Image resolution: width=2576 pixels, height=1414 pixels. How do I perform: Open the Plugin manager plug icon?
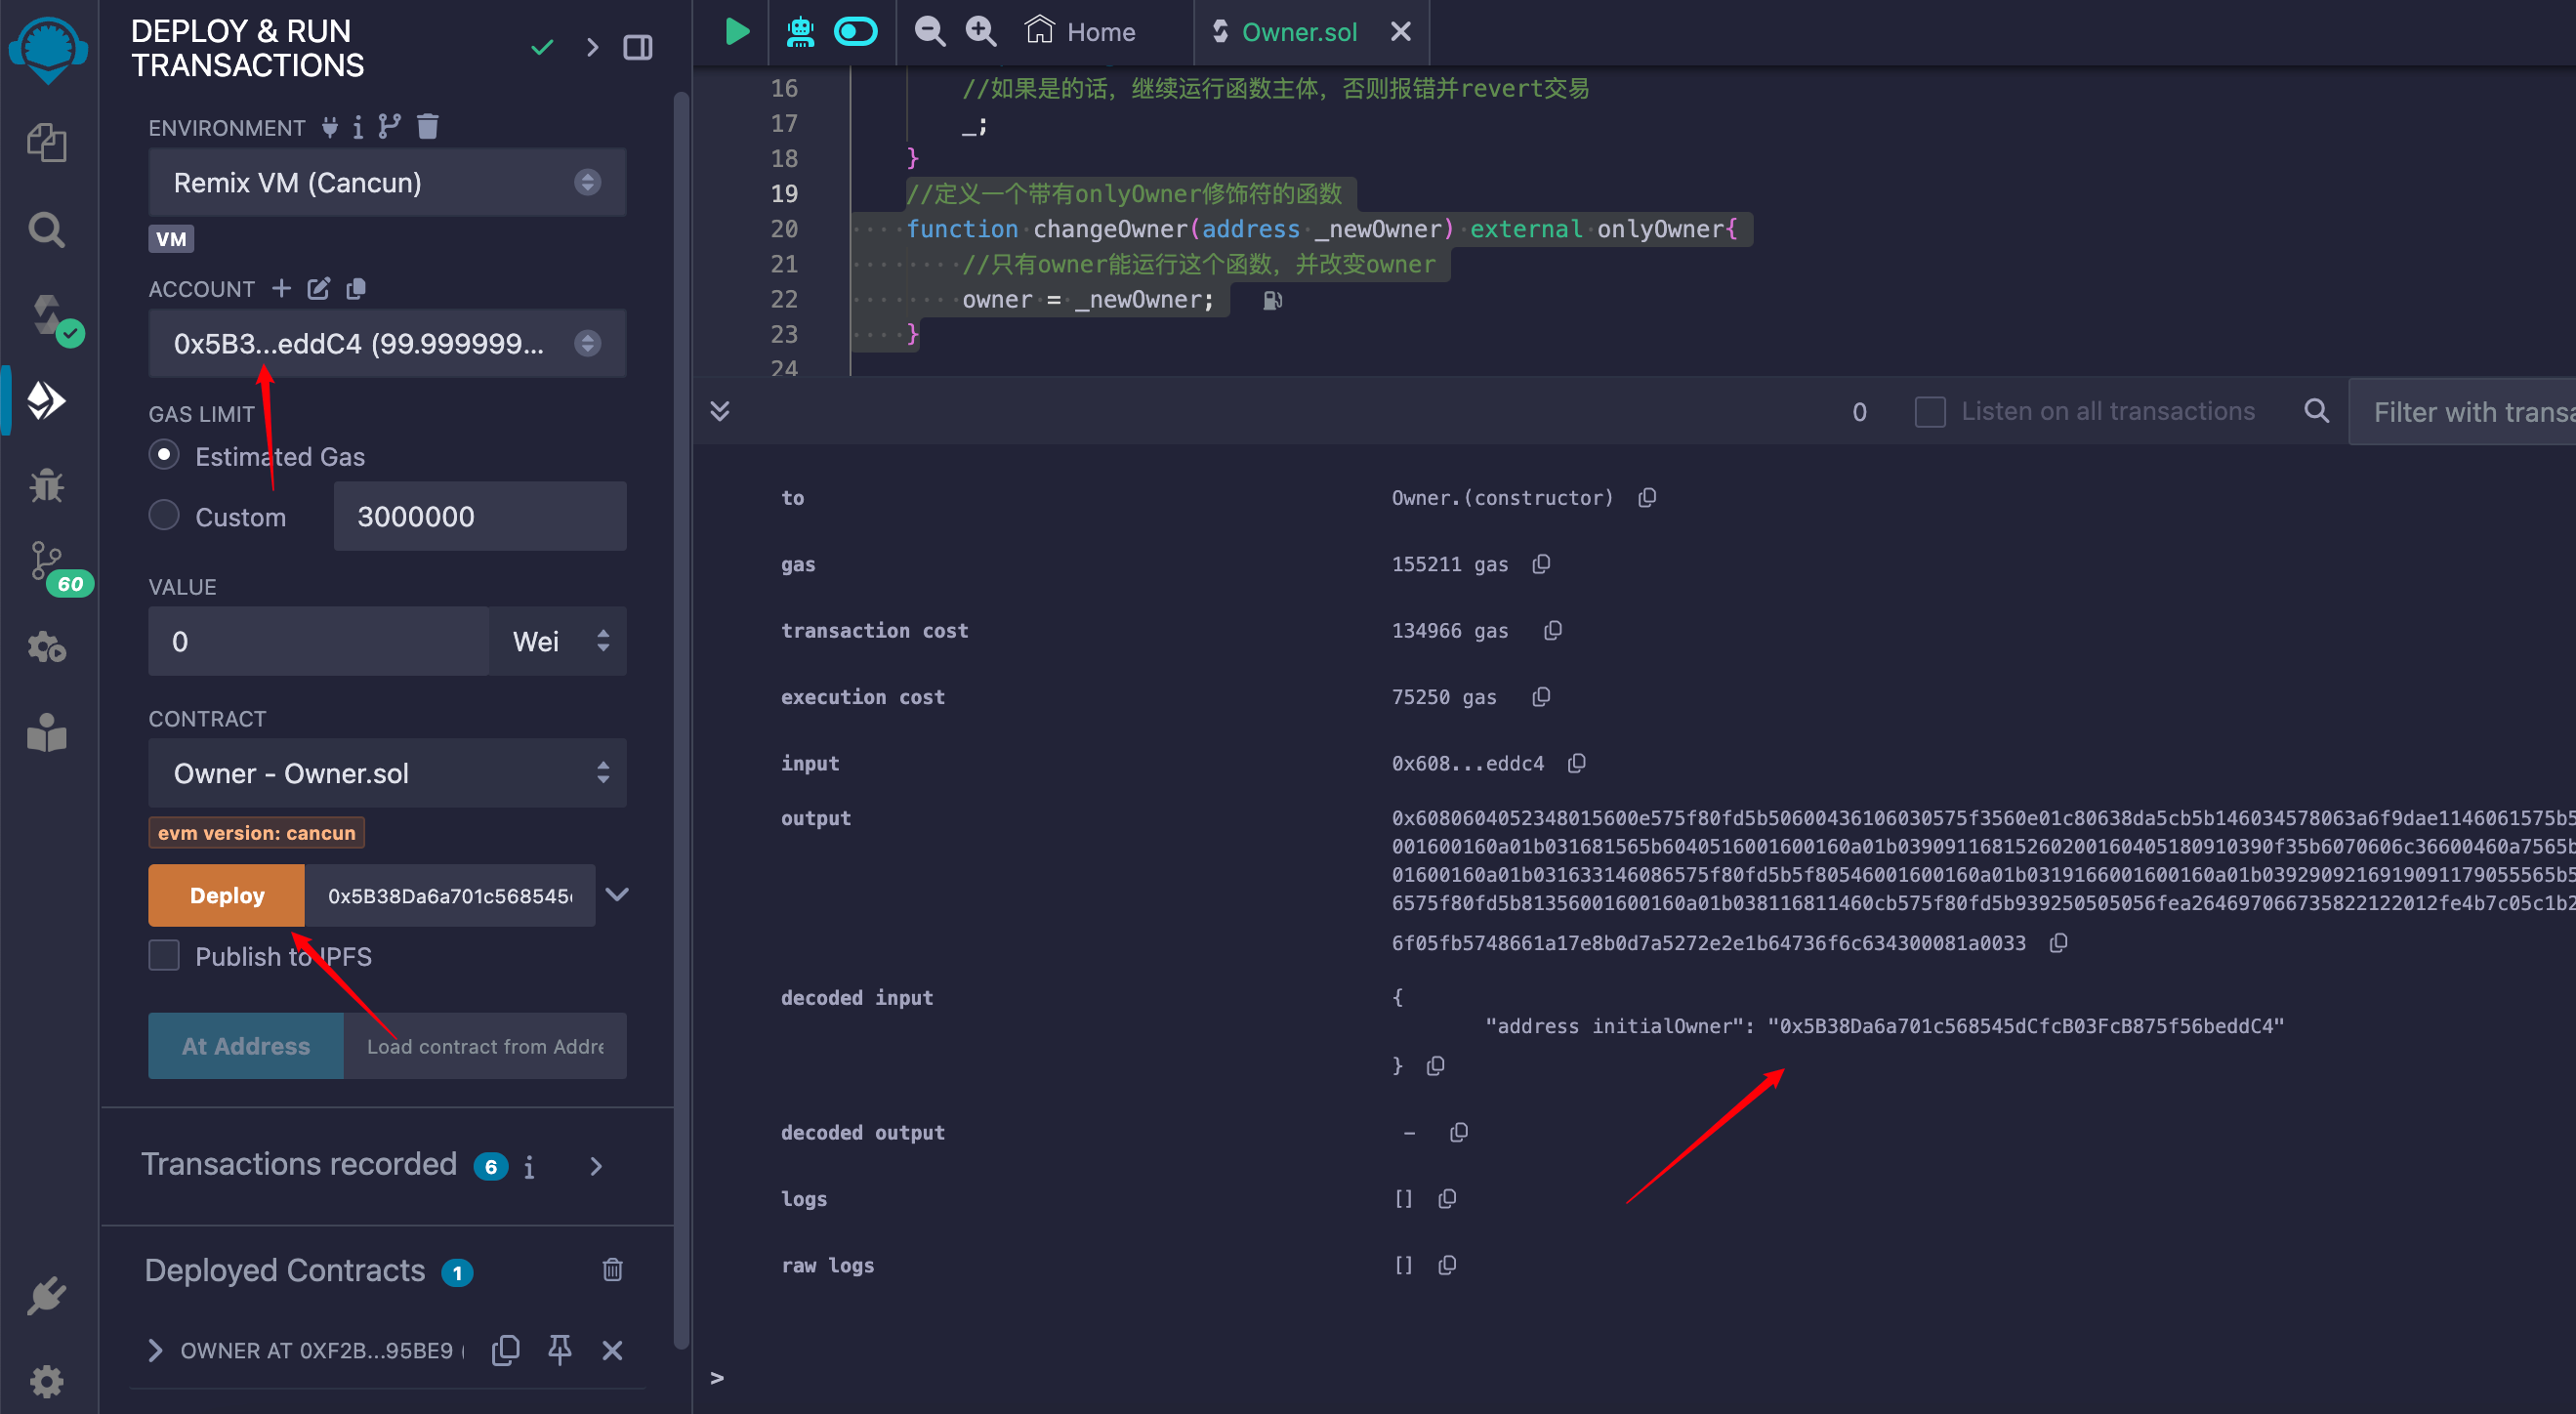click(47, 1297)
